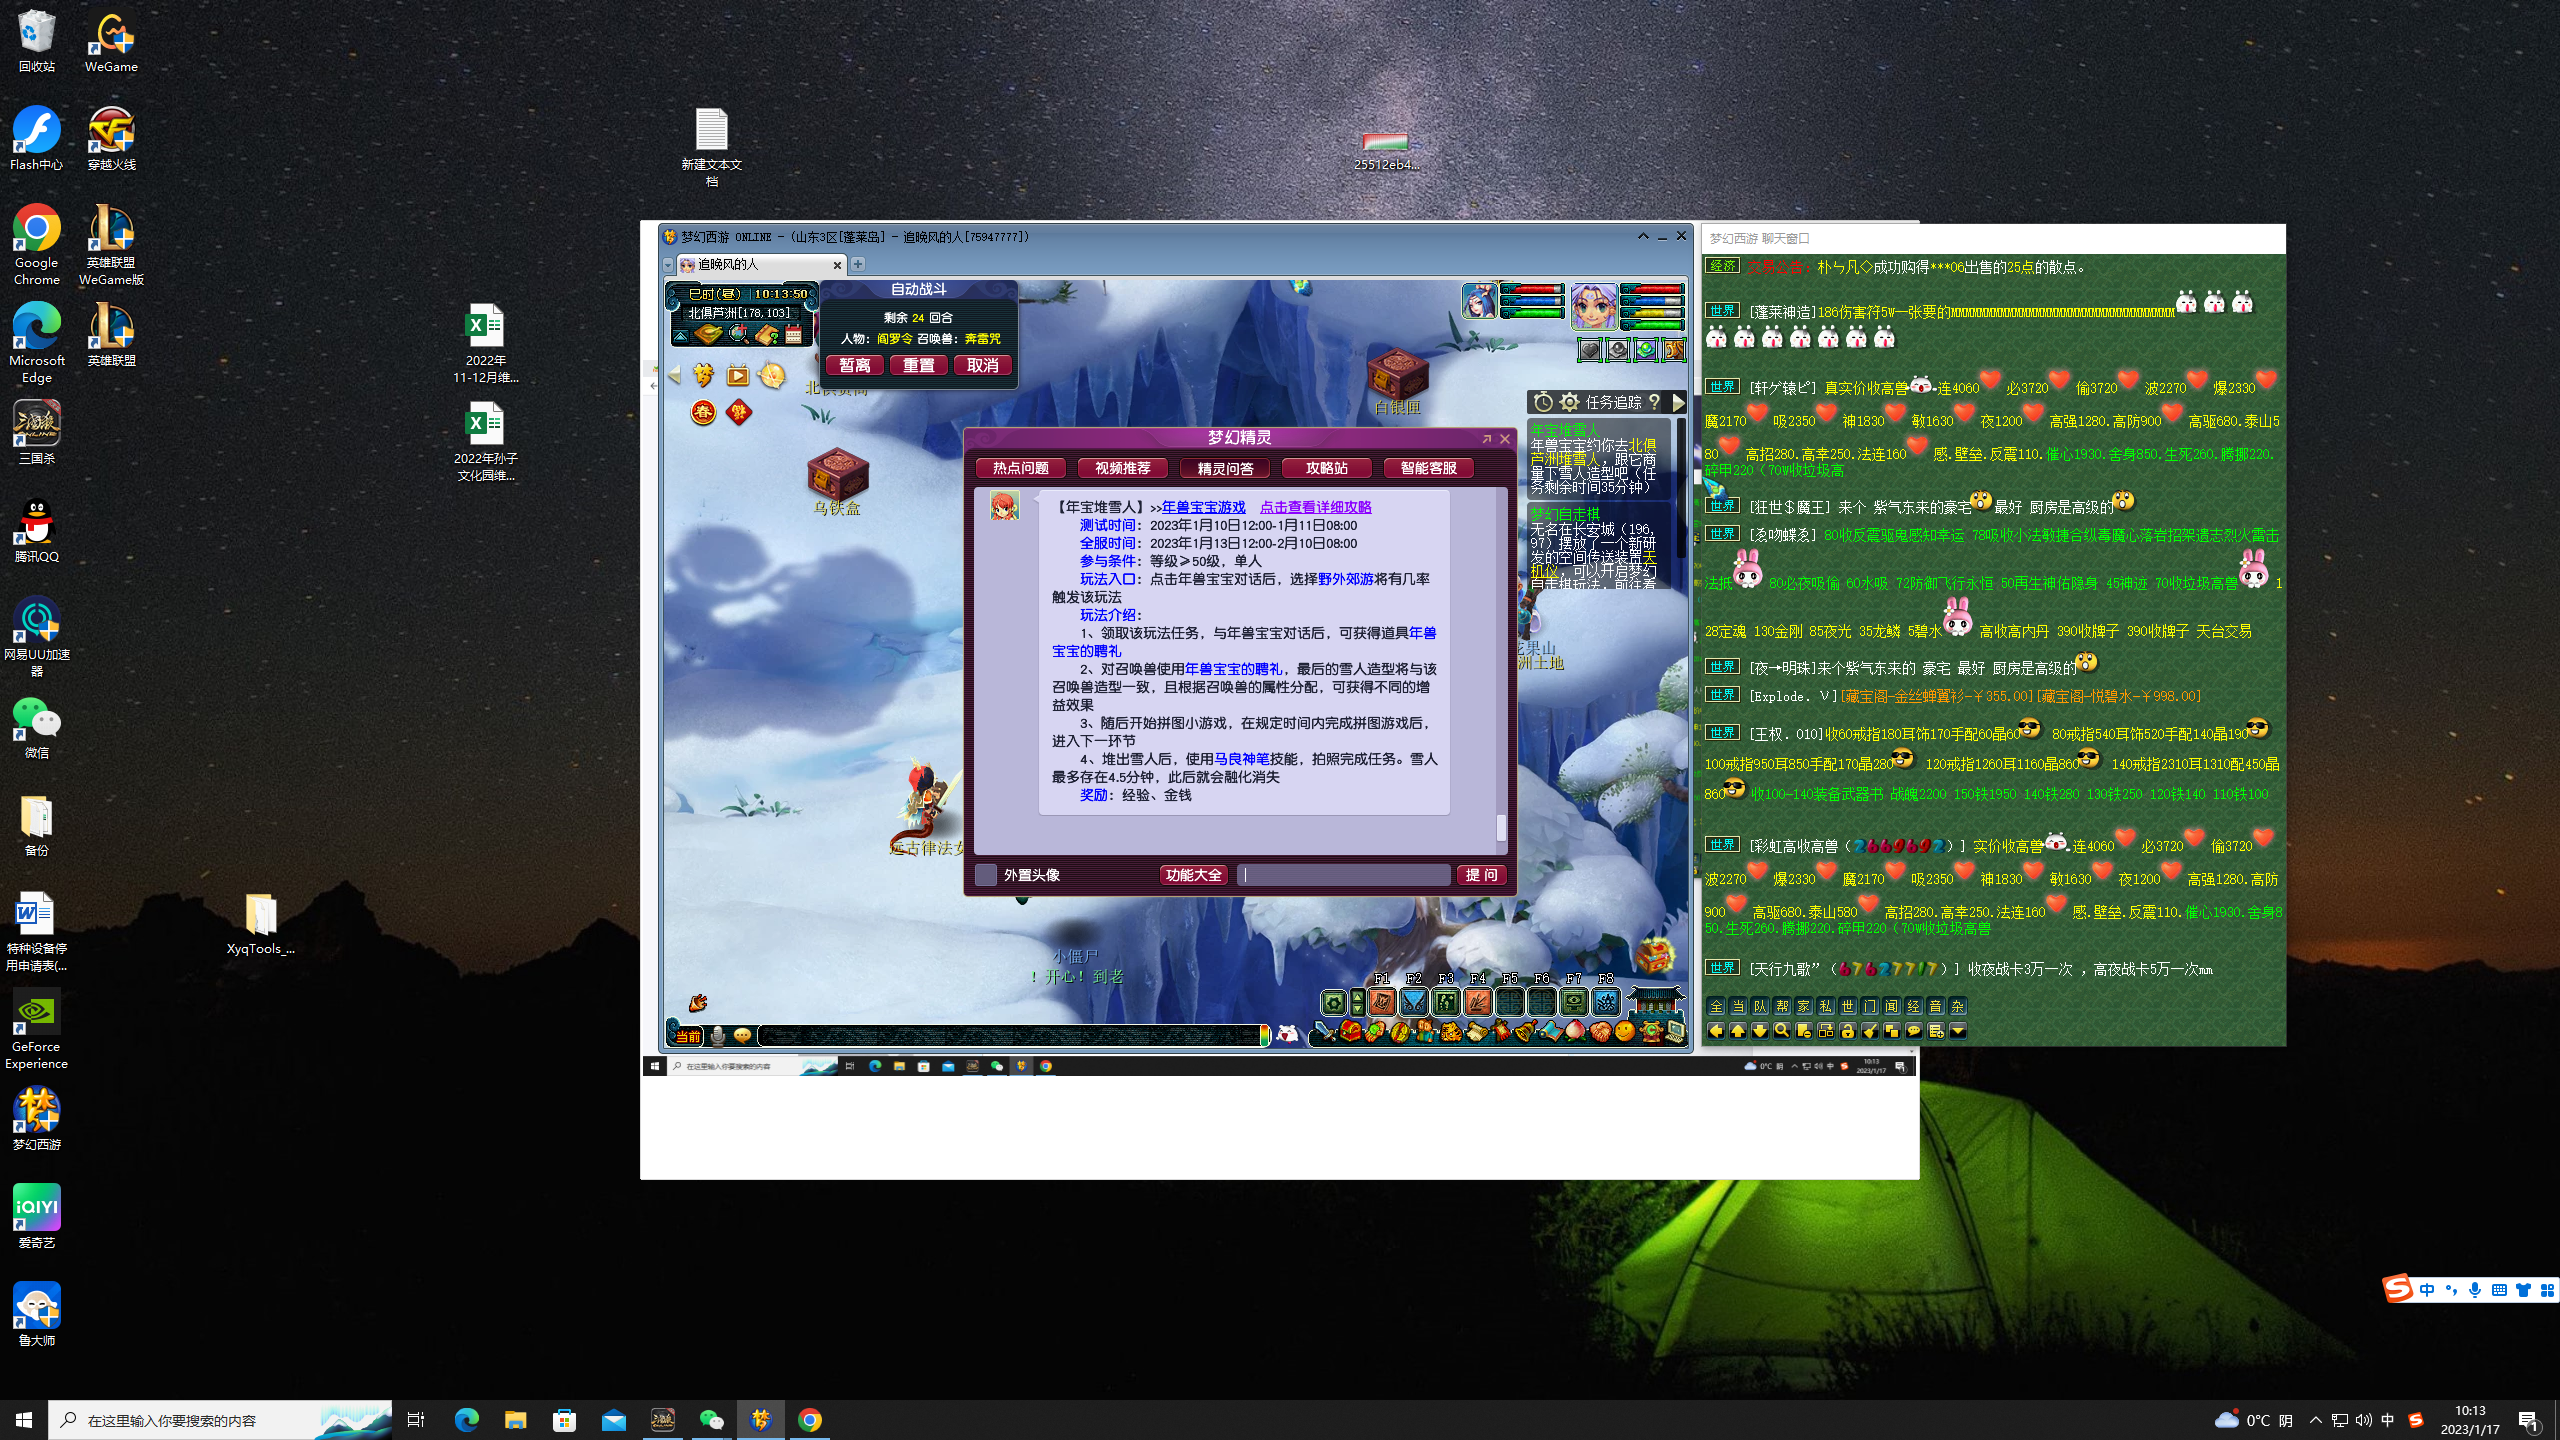Click the F8 skill shortcut slot
2560x1440 pixels.
tap(1606, 1001)
